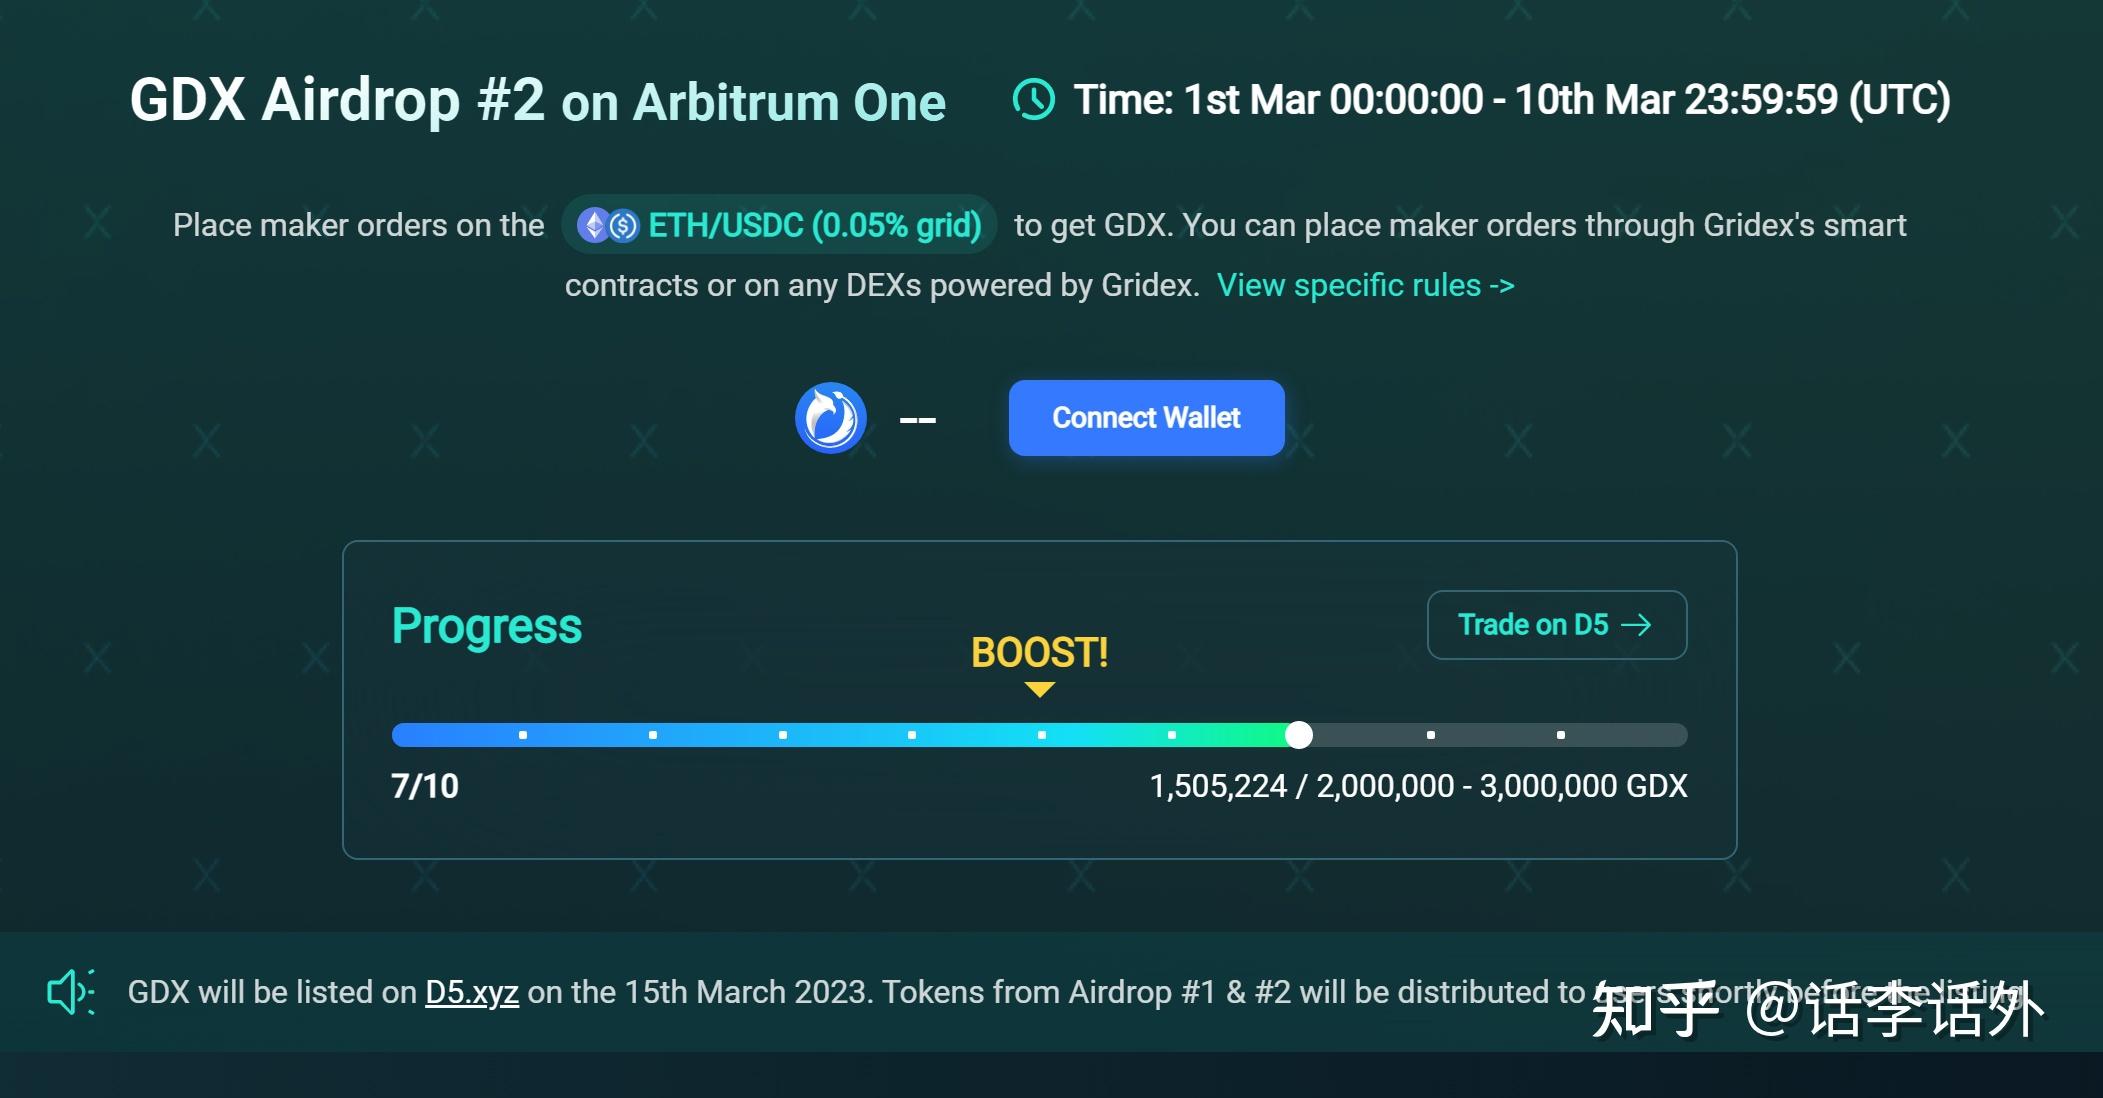Click the BOOST! label
The height and width of the screenshot is (1098, 2103).
click(x=1040, y=652)
